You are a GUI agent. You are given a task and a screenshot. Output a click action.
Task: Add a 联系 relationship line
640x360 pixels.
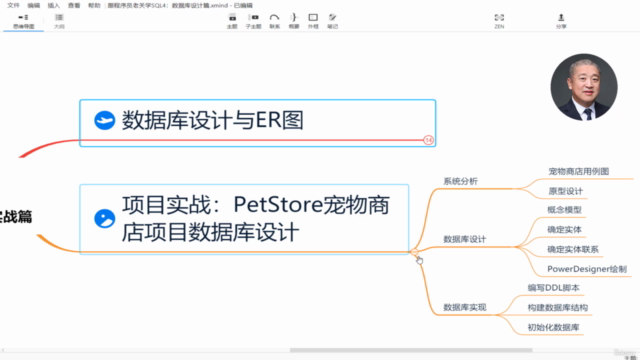tap(275, 21)
